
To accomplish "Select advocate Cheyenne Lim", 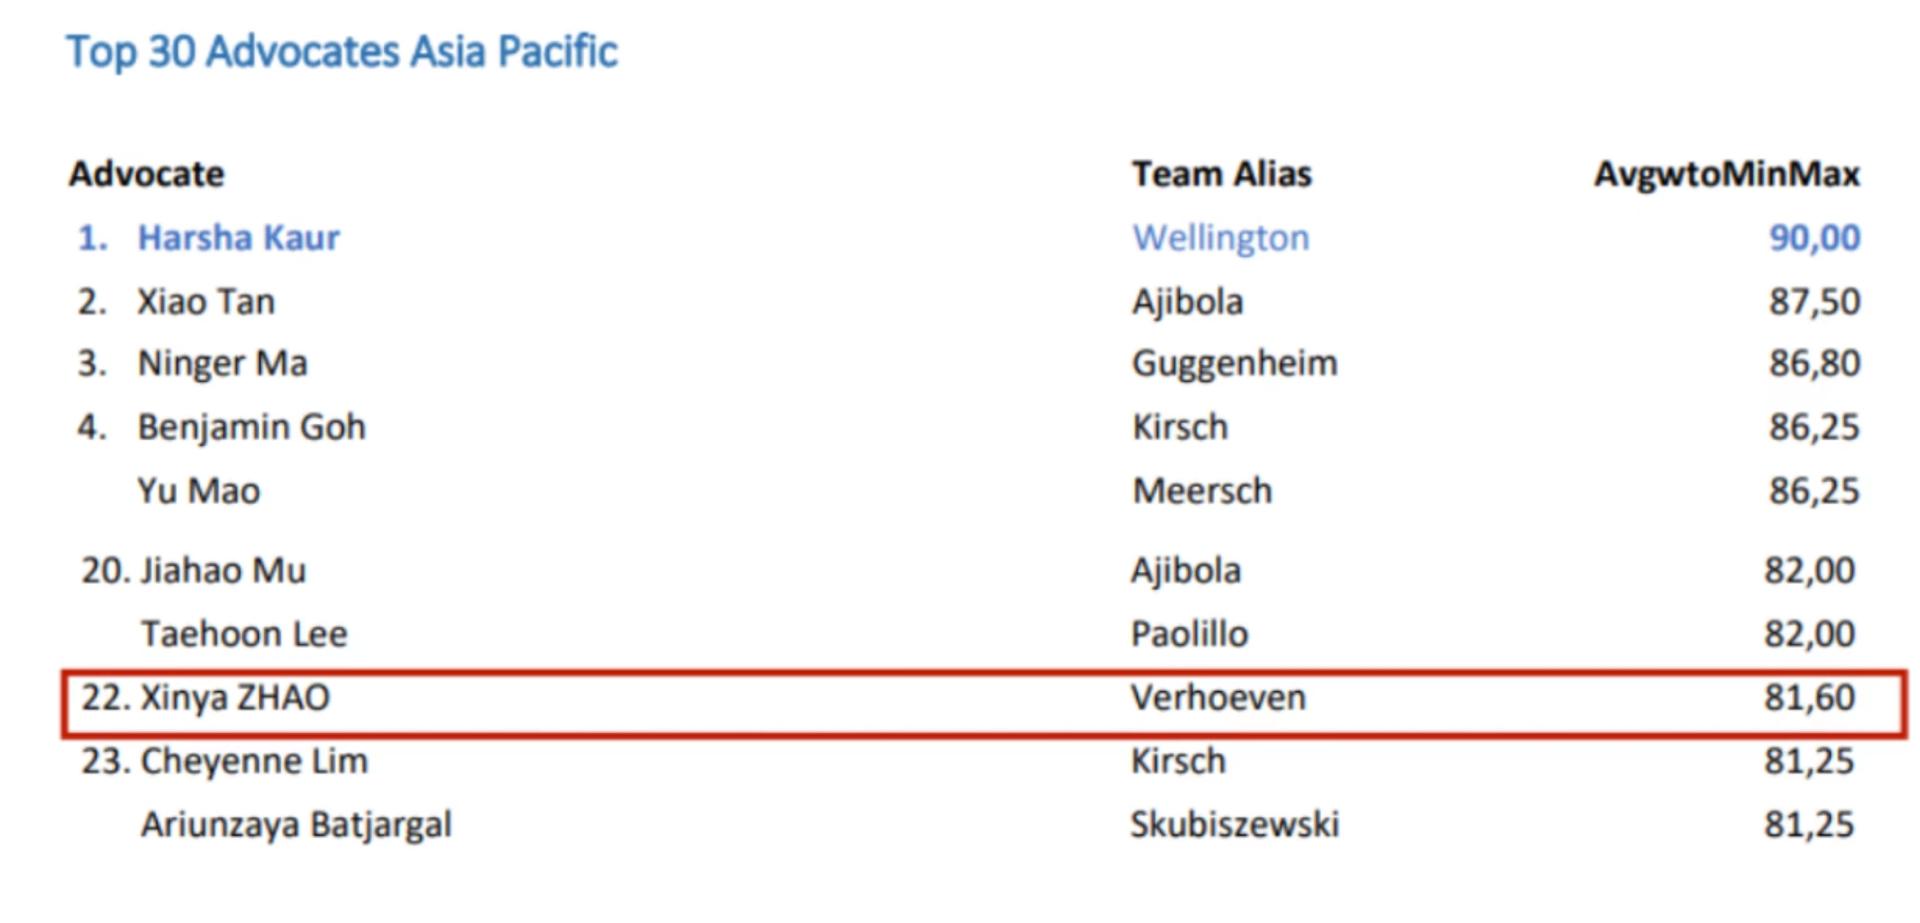I will (x=254, y=761).
